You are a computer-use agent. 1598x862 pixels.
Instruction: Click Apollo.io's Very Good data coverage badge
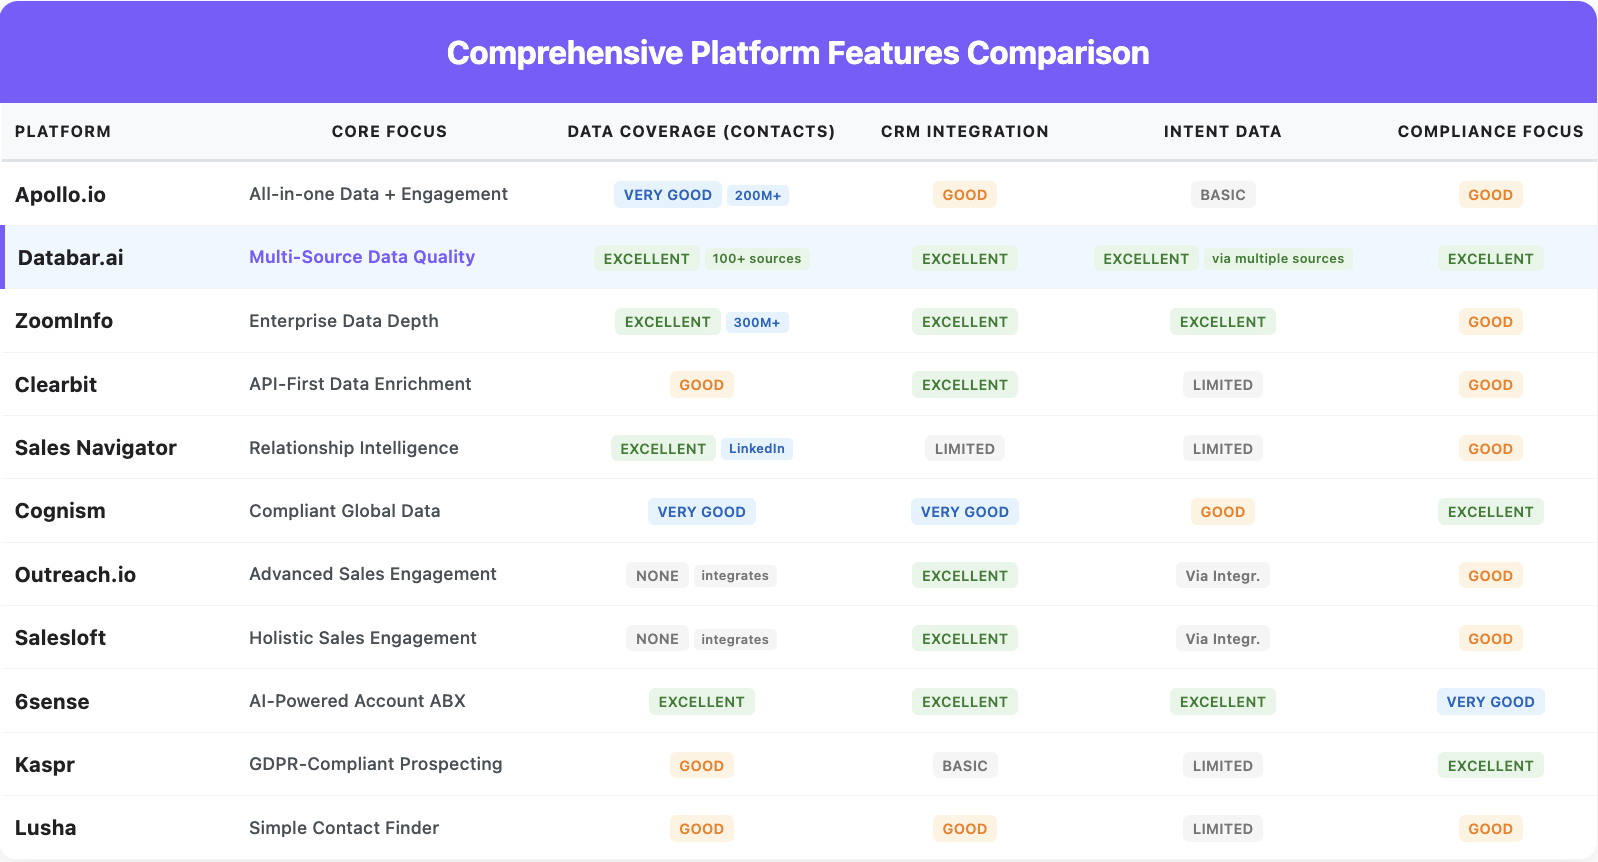point(668,195)
